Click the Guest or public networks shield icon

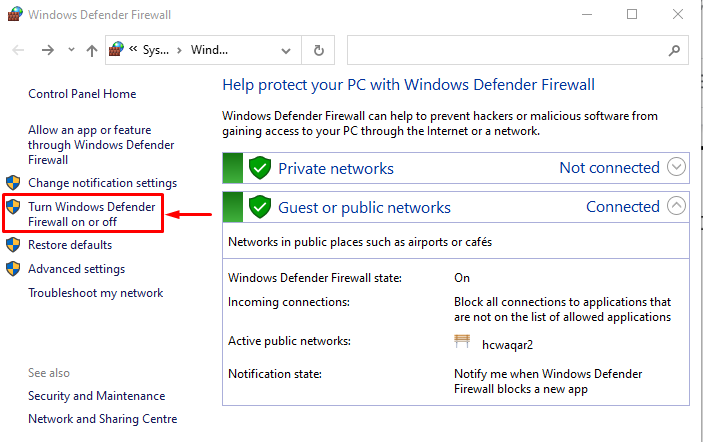click(x=260, y=207)
